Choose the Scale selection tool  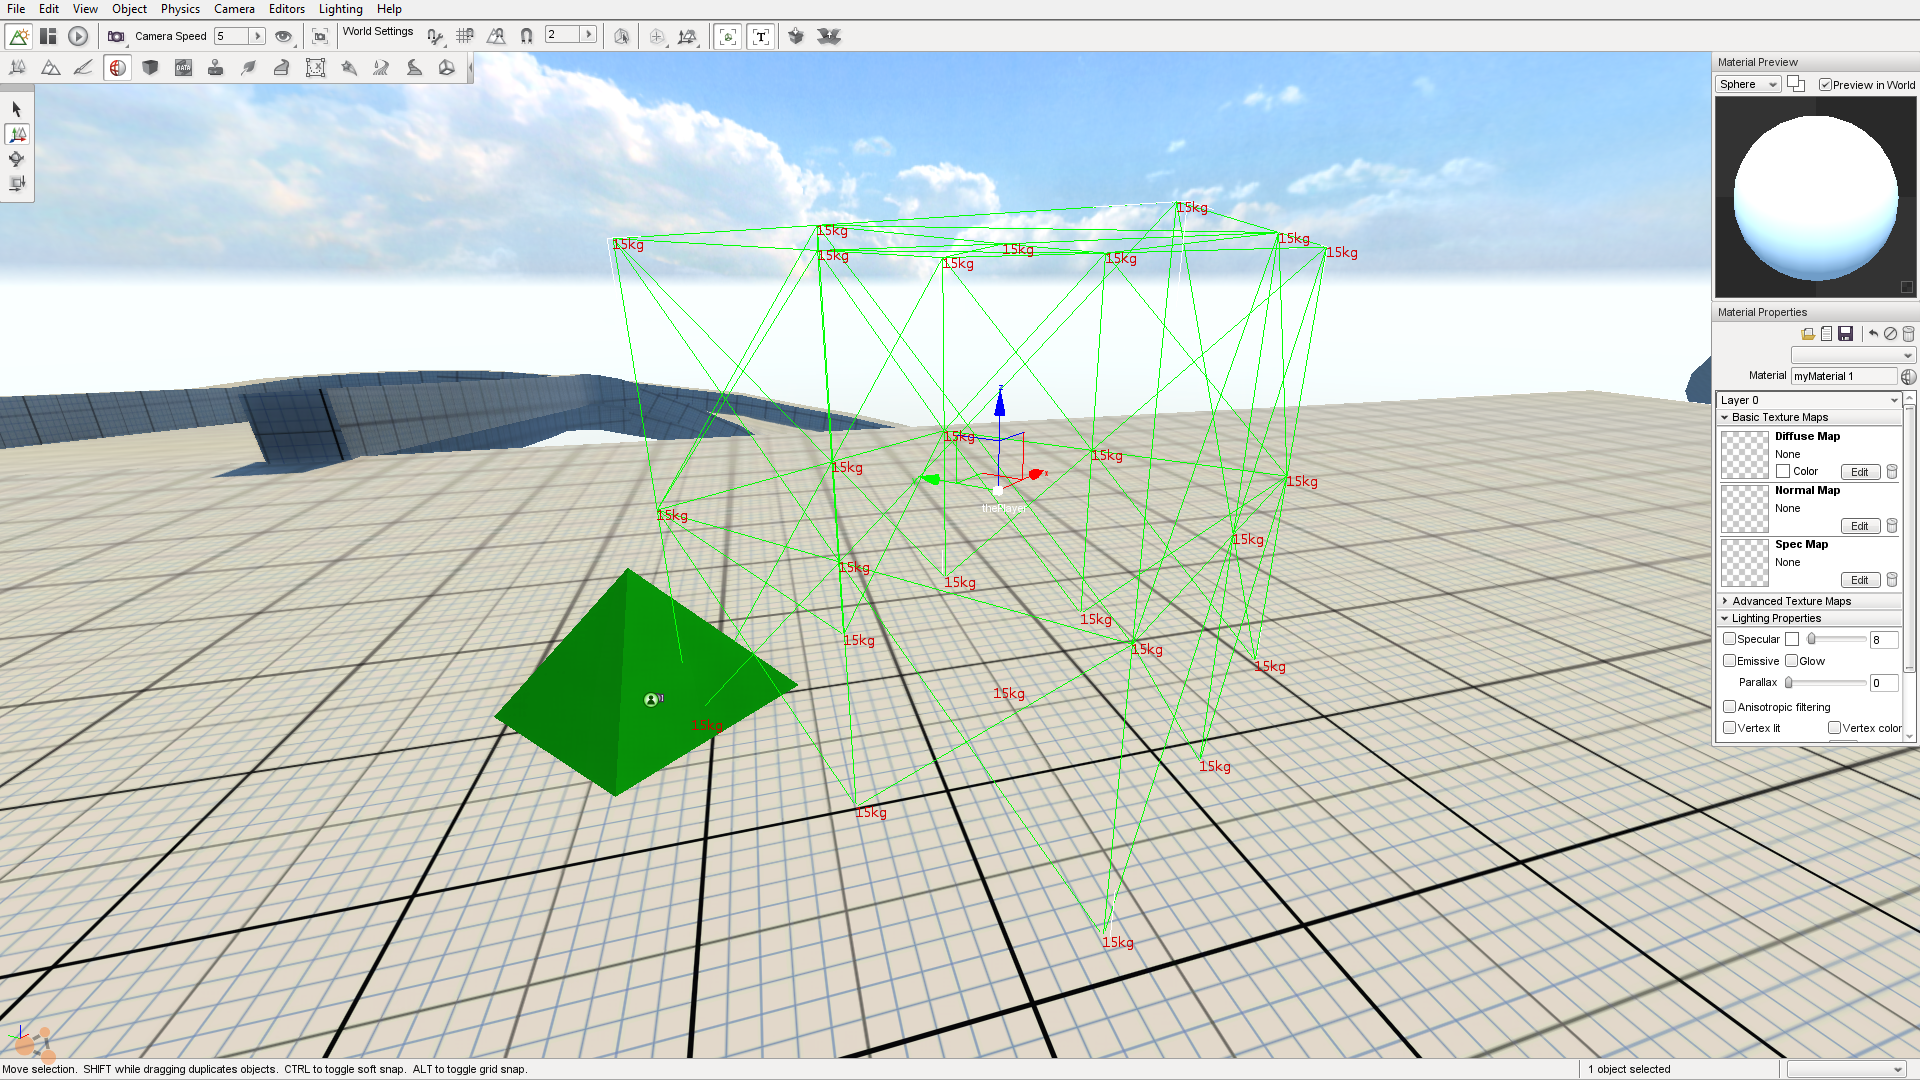coord(17,183)
